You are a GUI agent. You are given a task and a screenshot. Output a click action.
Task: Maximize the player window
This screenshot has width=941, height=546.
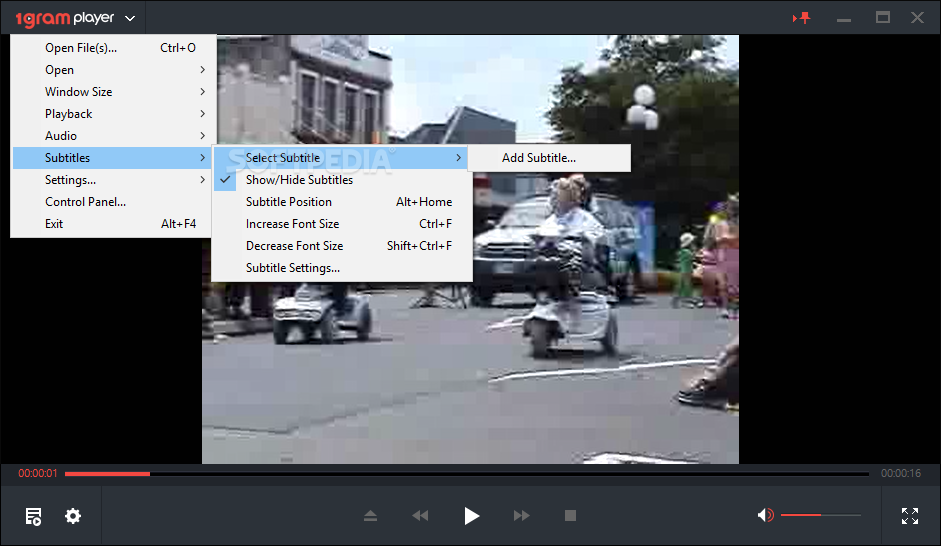coord(882,17)
